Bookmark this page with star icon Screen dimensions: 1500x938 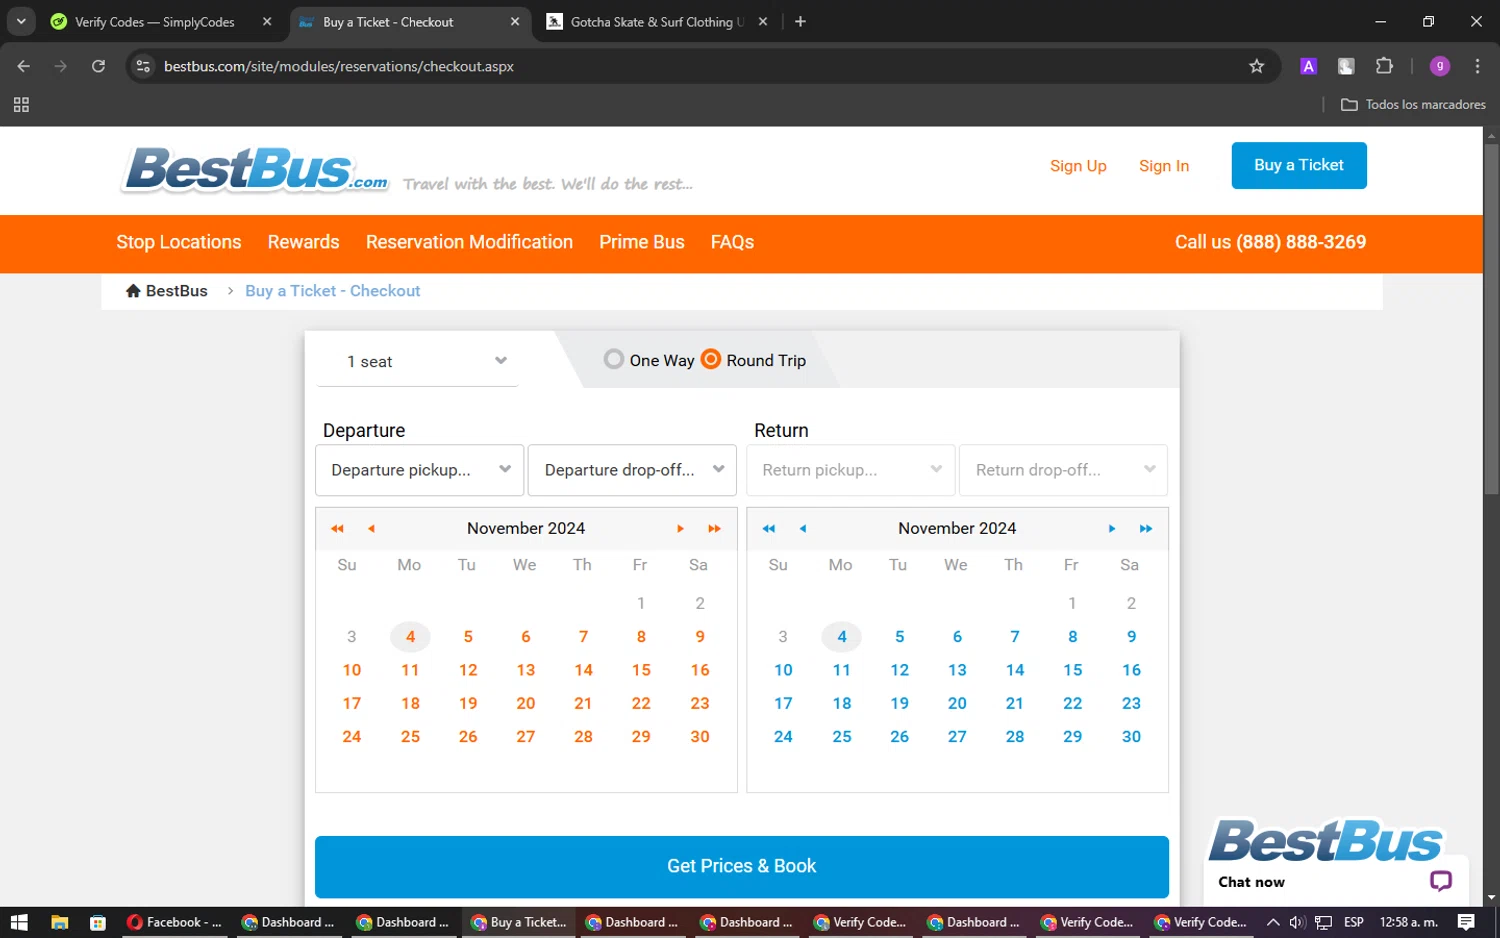(1257, 66)
